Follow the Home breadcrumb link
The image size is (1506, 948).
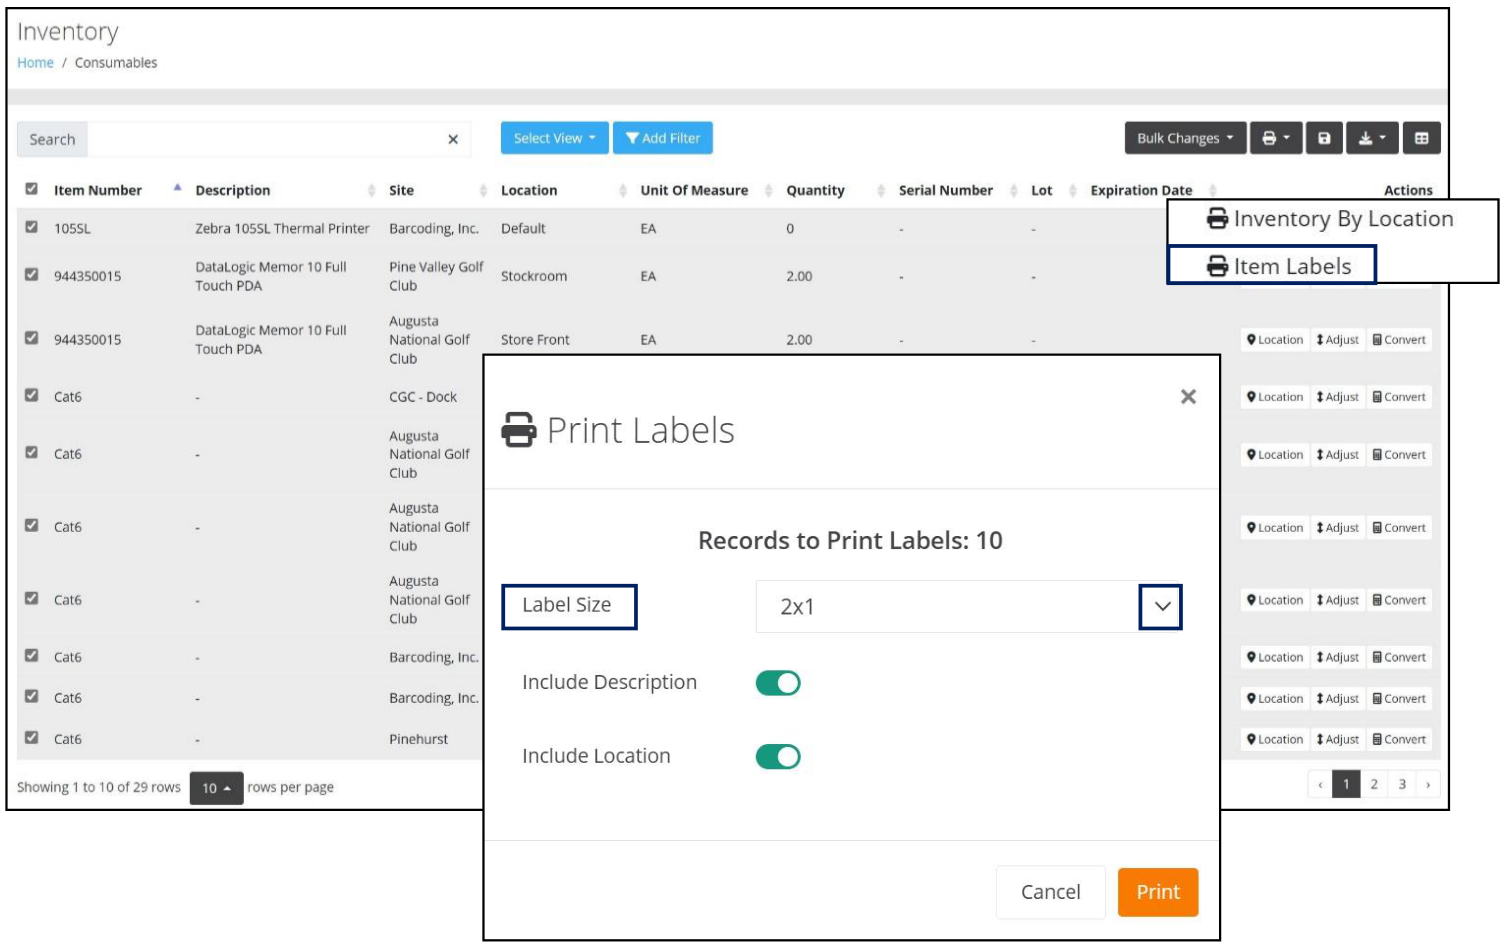tap(35, 62)
